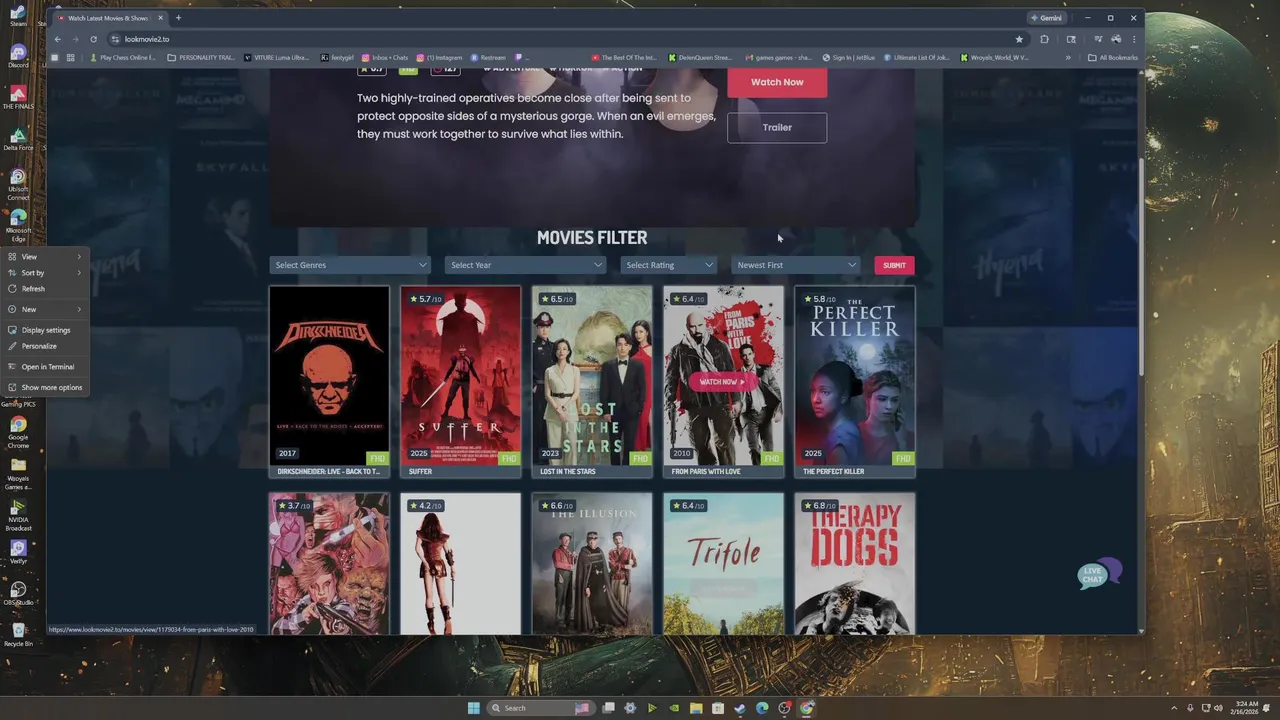Open Veifyr desktop icon
Viewport: 1280px width, 720px height.
click(18, 552)
